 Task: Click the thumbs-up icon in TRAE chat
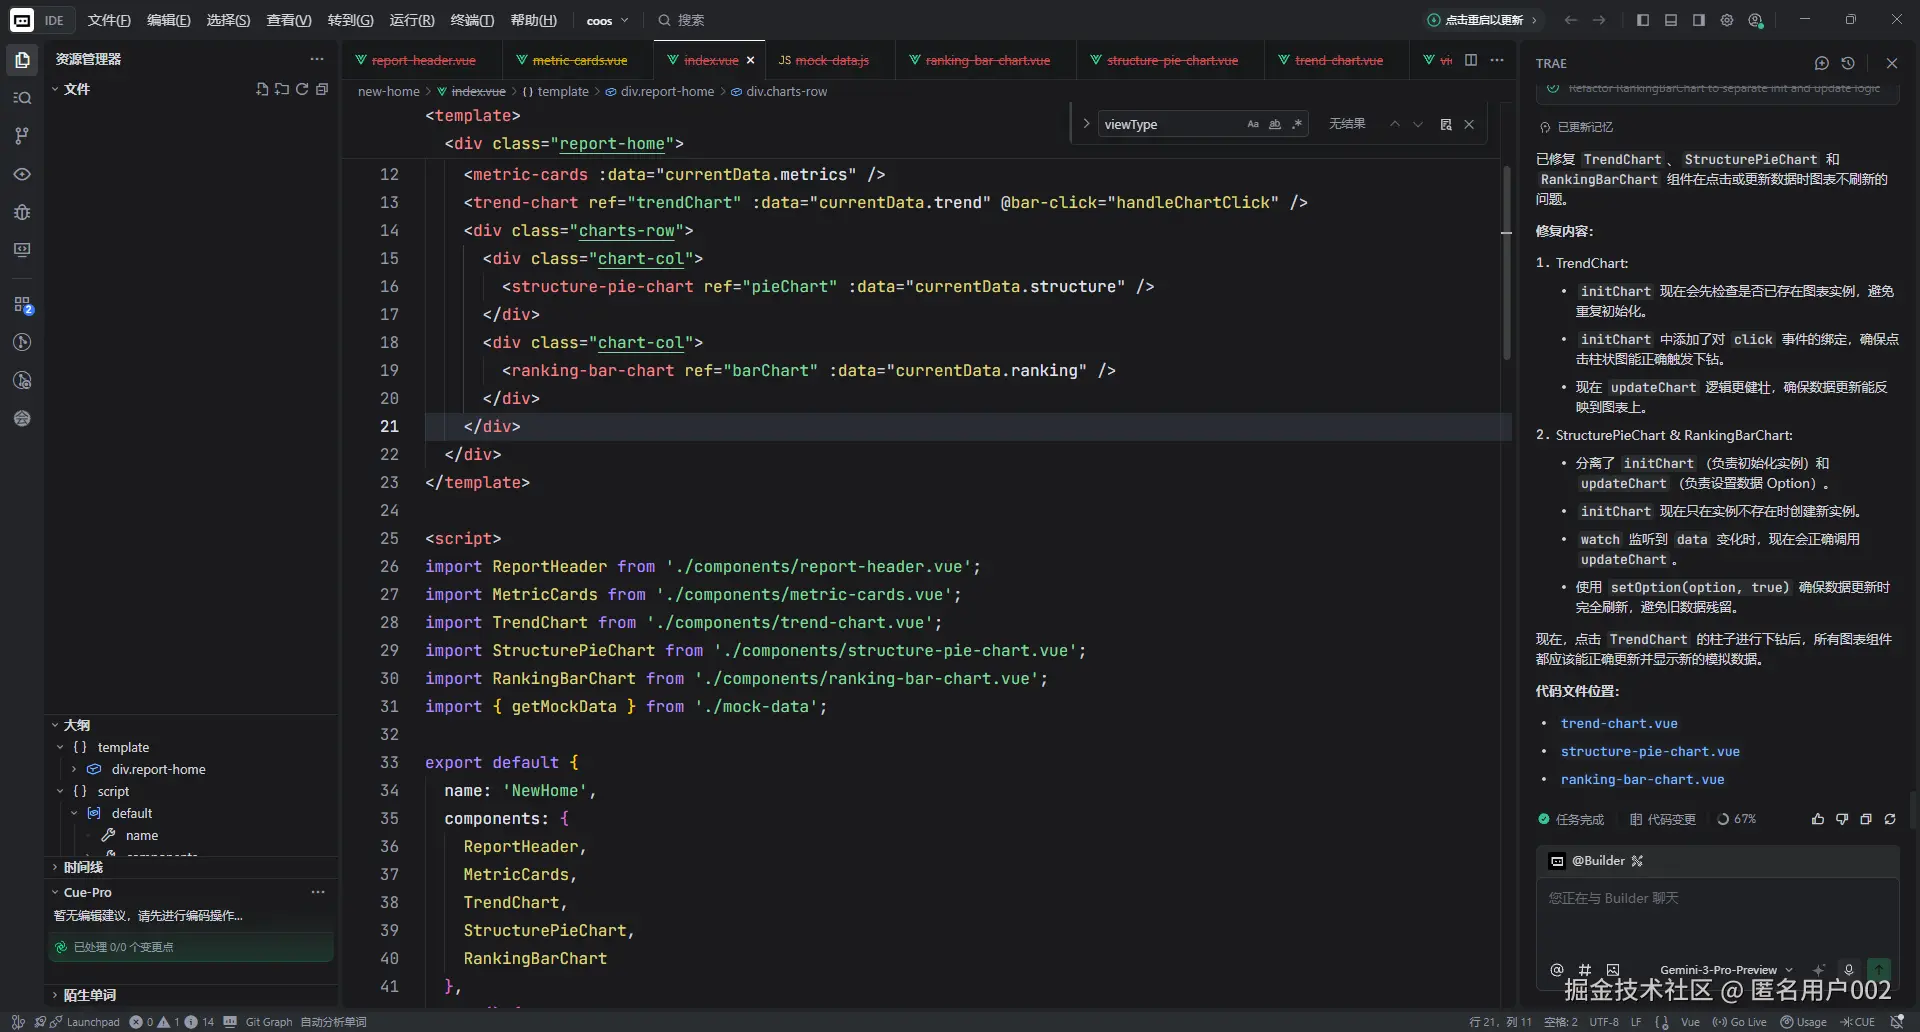click(x=1818, y=819)
